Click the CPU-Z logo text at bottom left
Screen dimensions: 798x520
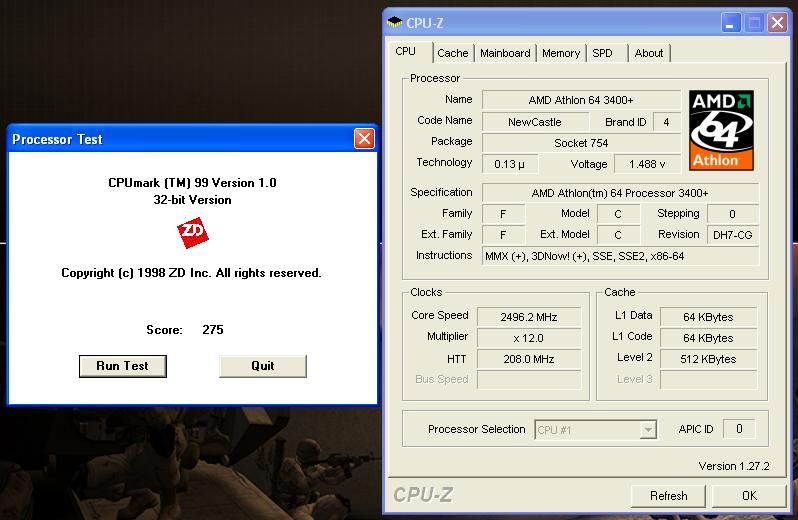tap(423, 495)
